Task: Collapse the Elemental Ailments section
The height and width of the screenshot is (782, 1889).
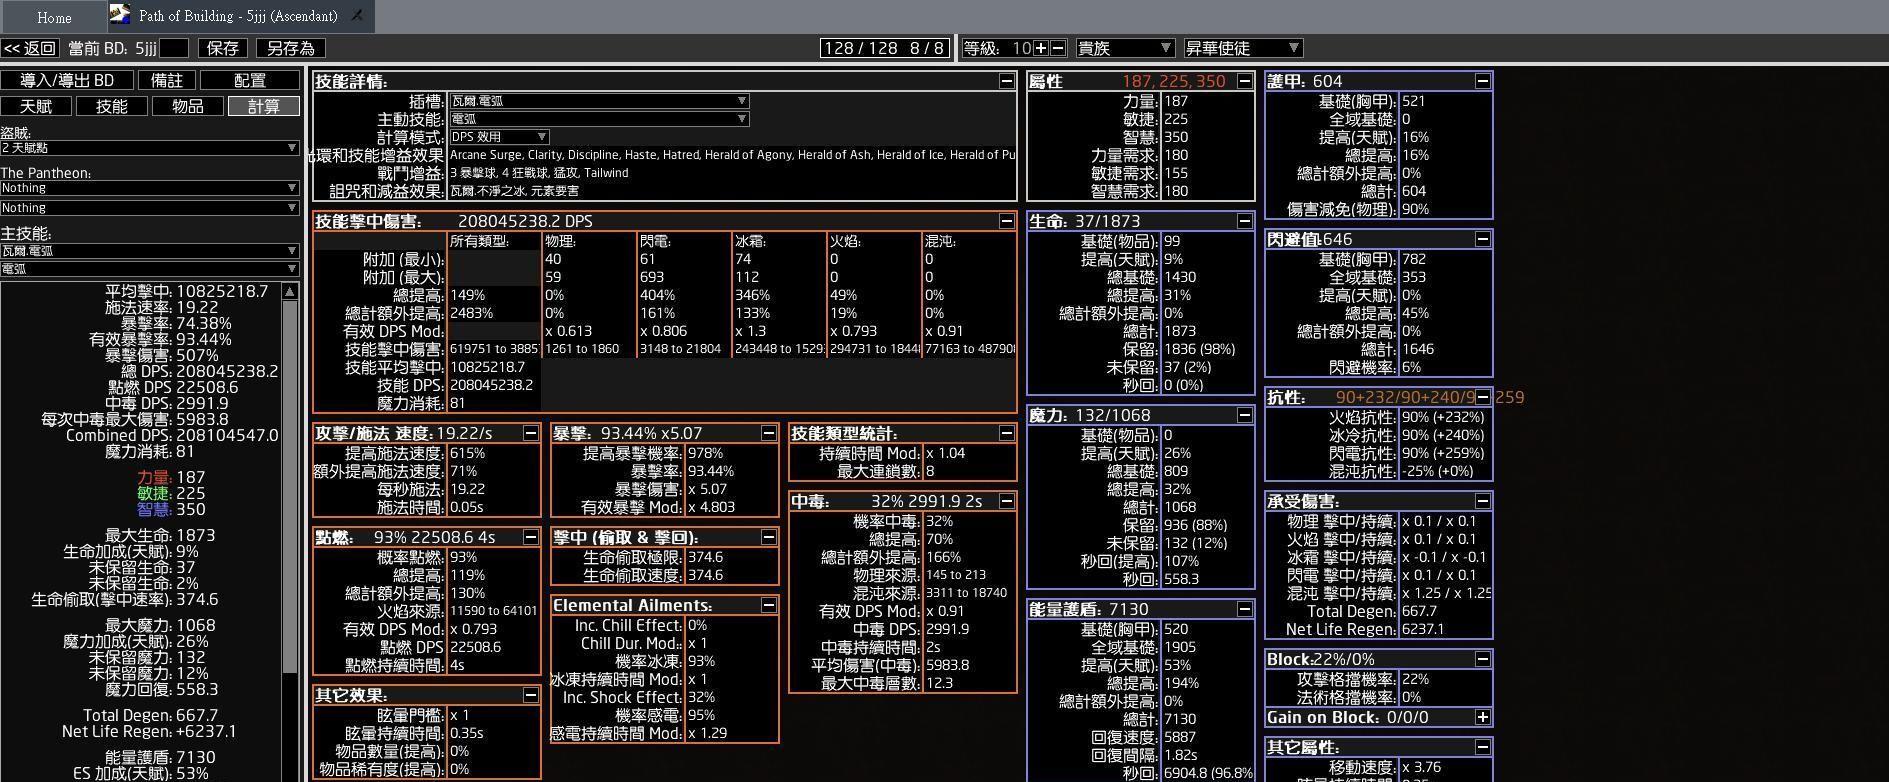Action: pyautogui.click(x=768, y=605)
